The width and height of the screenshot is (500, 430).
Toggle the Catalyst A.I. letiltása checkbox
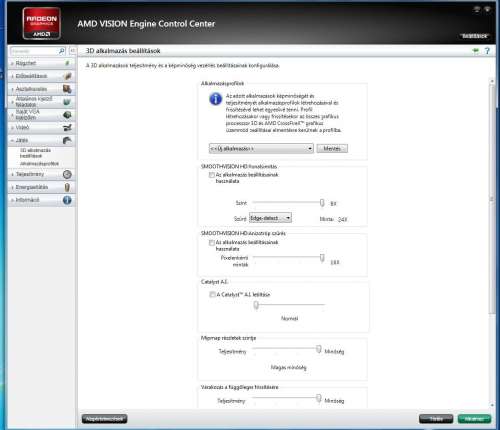(x=212, y=294)
